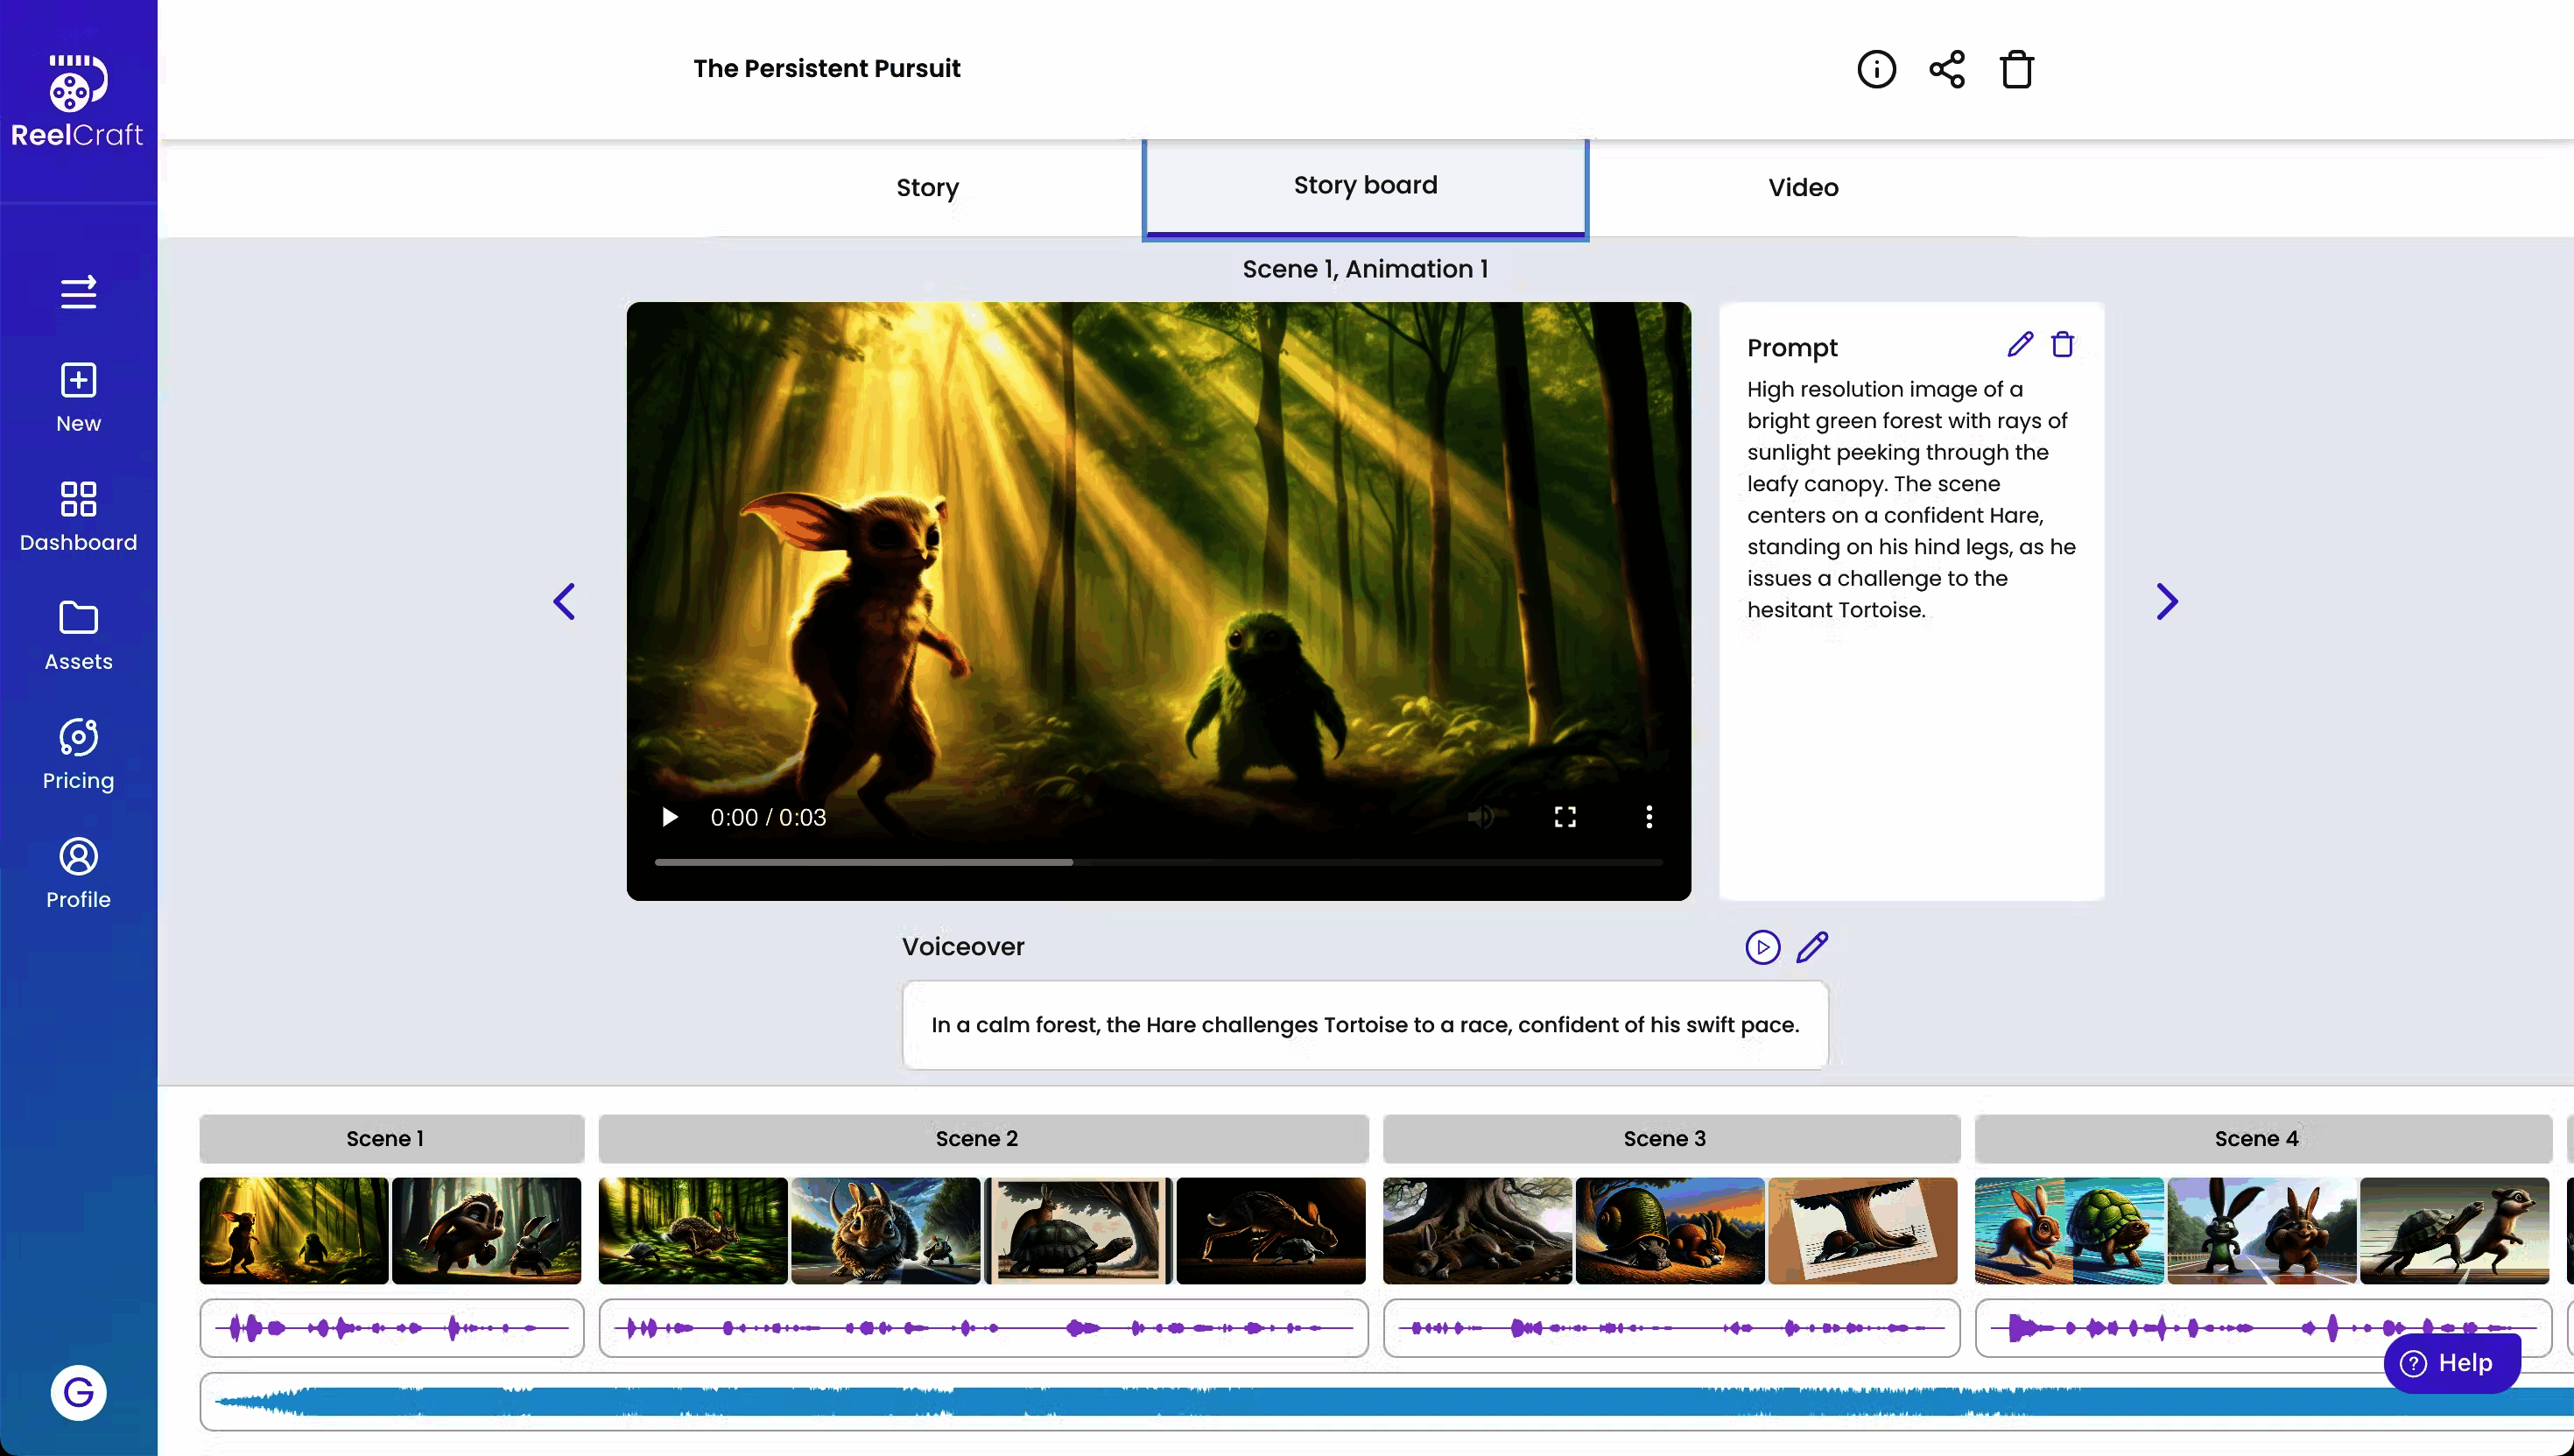Screen dimensions: 2574x1456
Task: Edit the voiceover text
Action: [x=1812, y=947]
